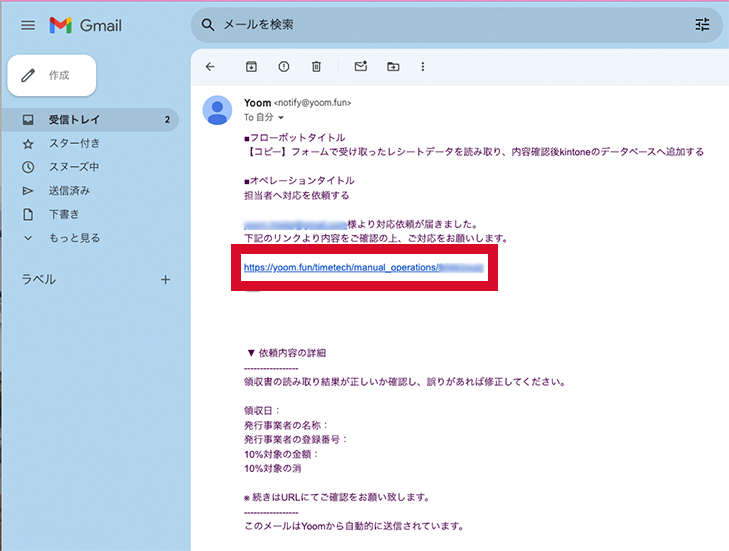The image size is (729, 551).
Task: Click the ラベル section heading
Action: (39, 279)
